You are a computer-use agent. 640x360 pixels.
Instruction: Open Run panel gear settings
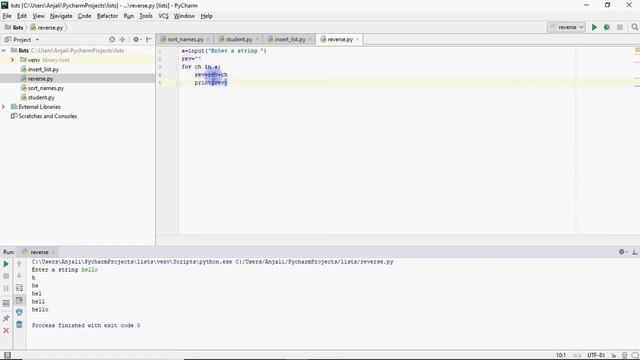pos(622,252)
